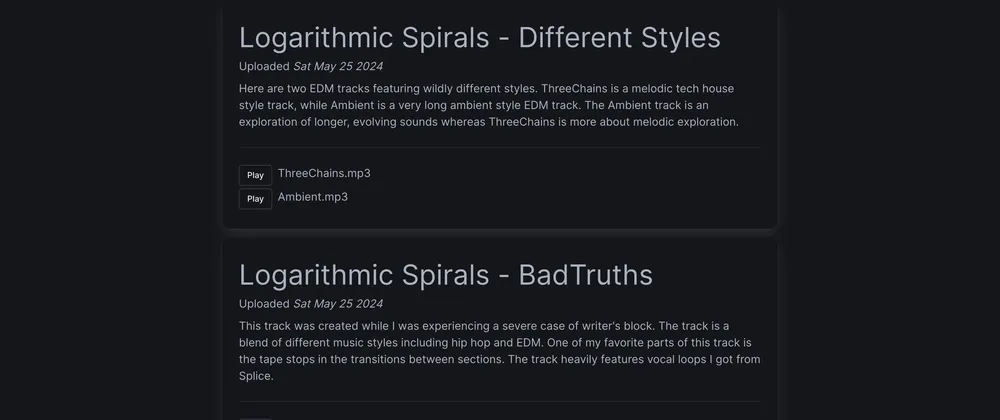1000x420 pixels.
Task: Play the ThreeChains.mp3 track
Action: coord(255,175)
